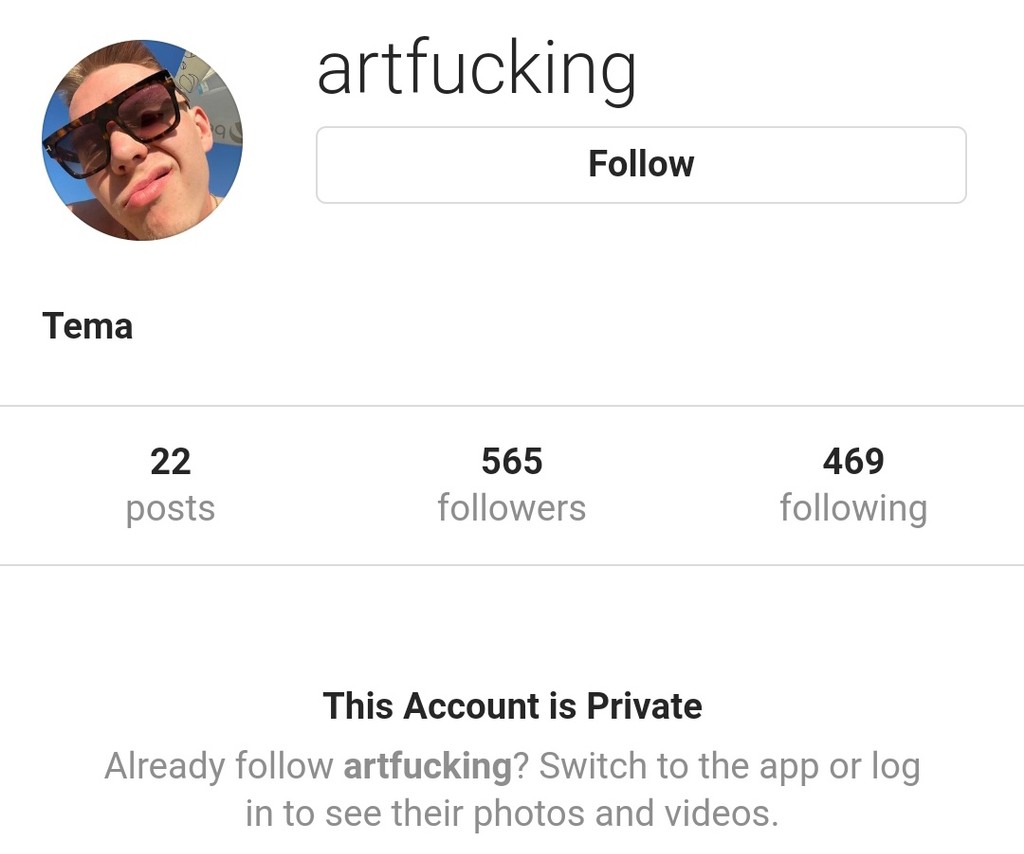Open the round profile picture

pyautogui.click(x=142, y=140)
